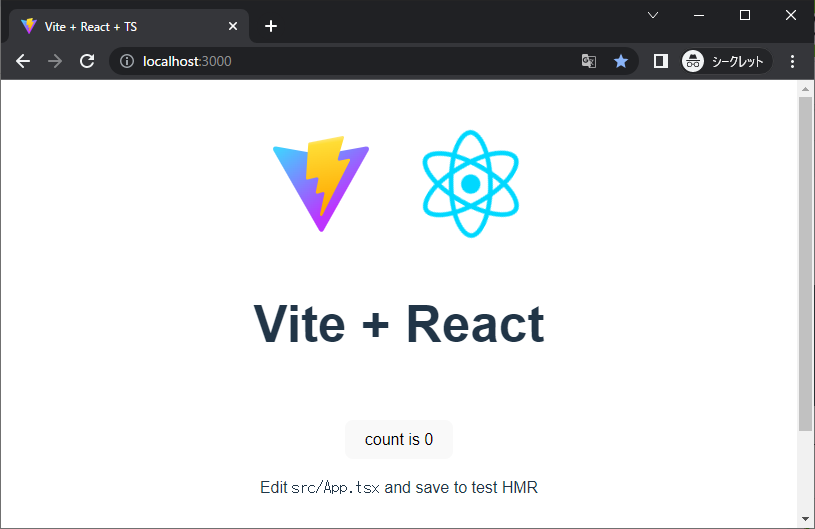This screenshot has width=815, height=529.
Task: Click the page vertical scrollbar thumb
Action: (805, 264)
